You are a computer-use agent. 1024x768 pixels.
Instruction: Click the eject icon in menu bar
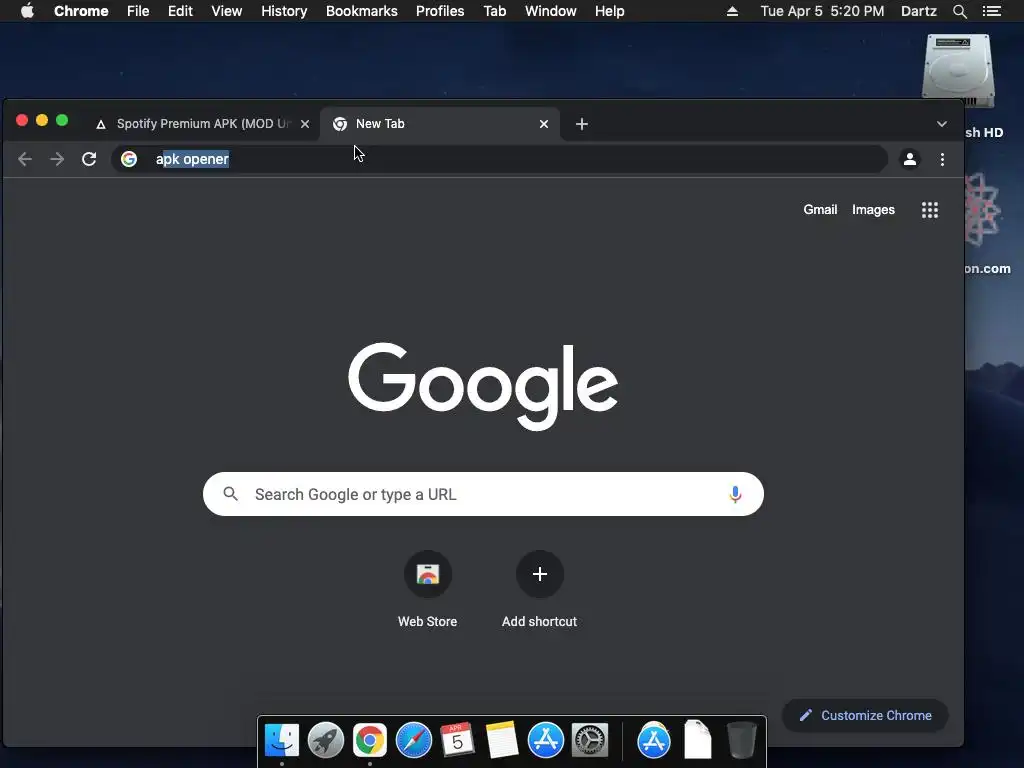[x=732, y=11]
